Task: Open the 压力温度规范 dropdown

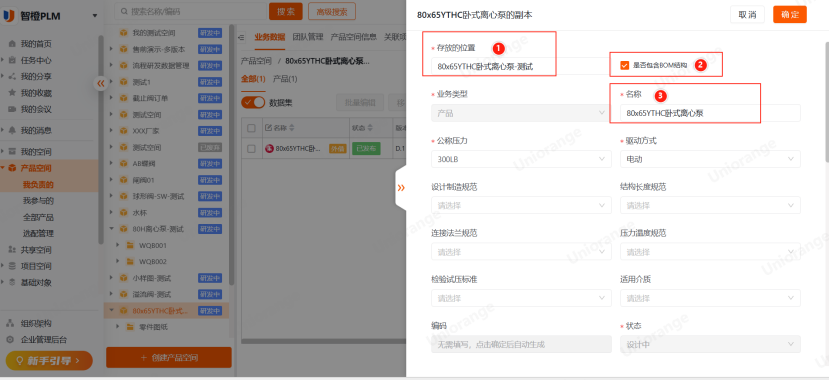Action: pos(710,252)
